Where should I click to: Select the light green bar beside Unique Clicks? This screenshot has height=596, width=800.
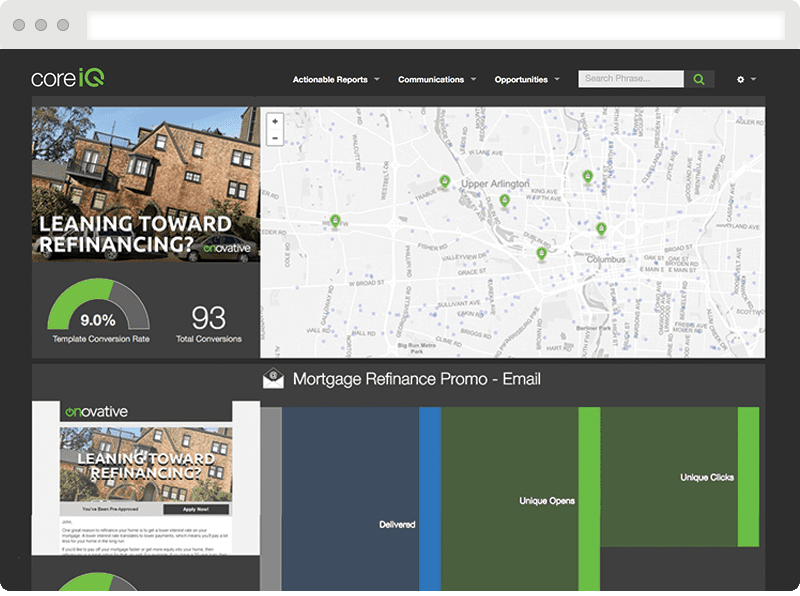pos(748,477)
